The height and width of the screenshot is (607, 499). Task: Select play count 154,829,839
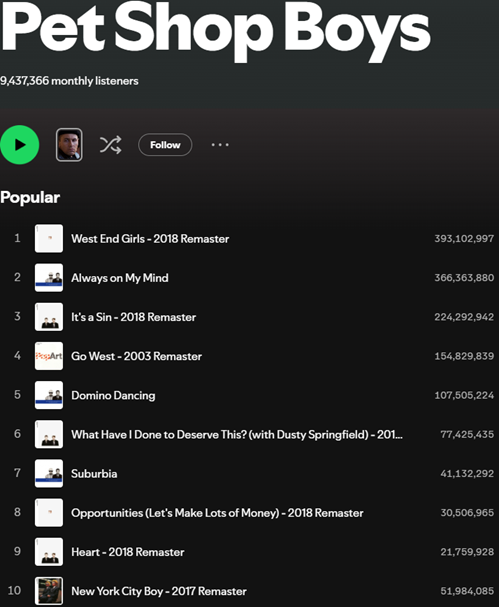click(464, 356)
